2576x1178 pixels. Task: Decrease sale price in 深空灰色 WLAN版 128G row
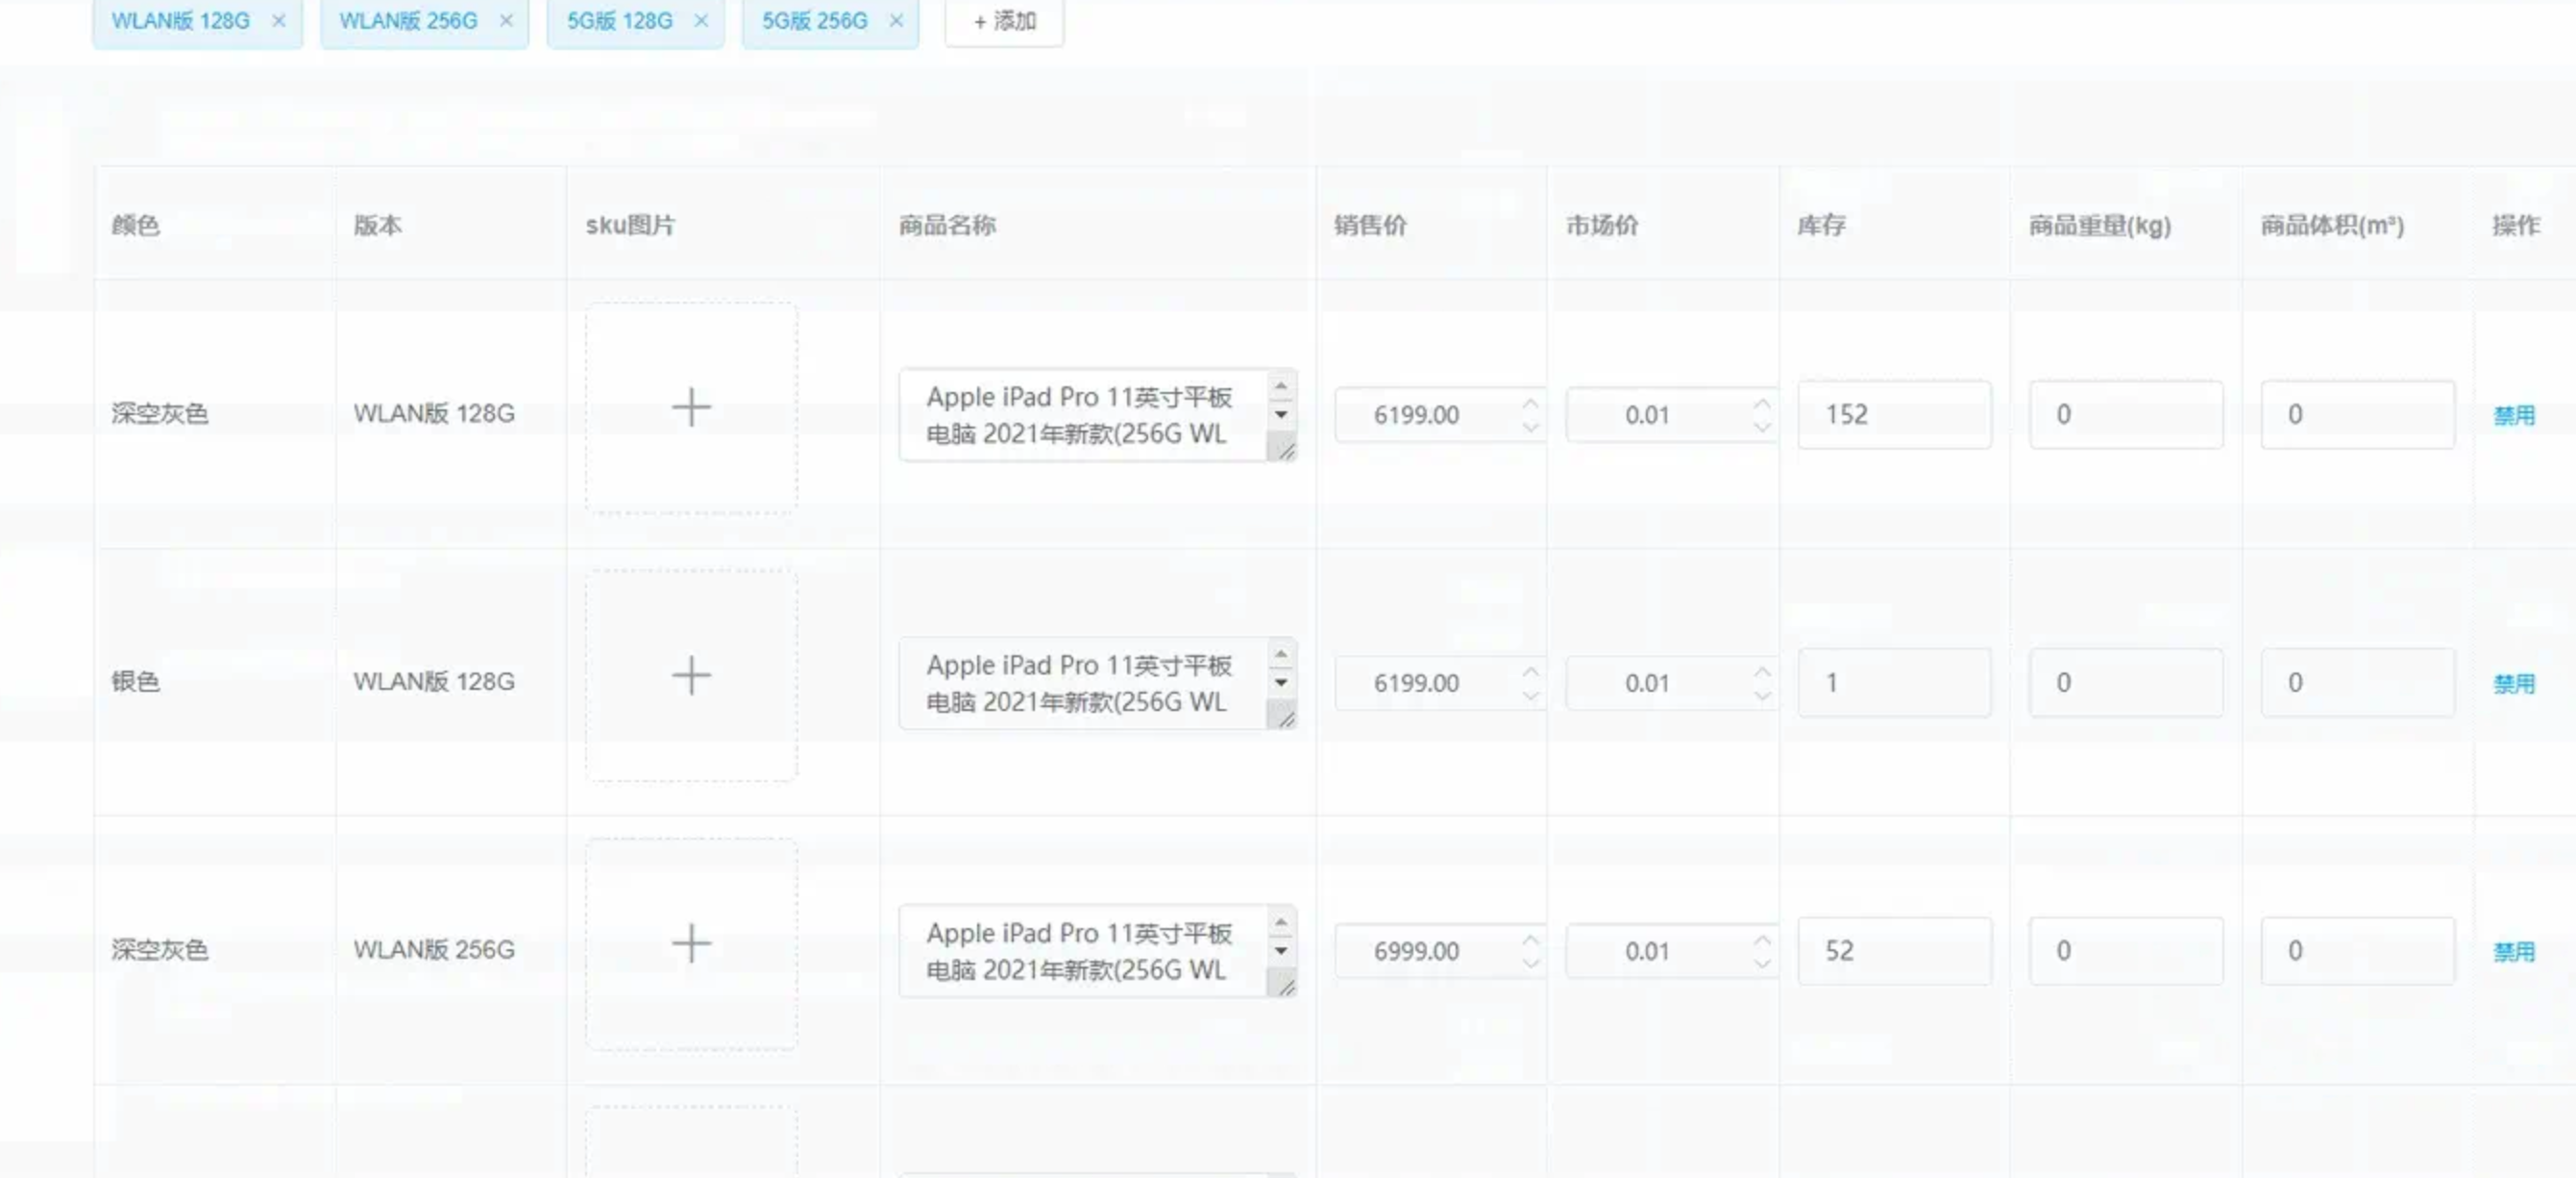coord(1531,428)
